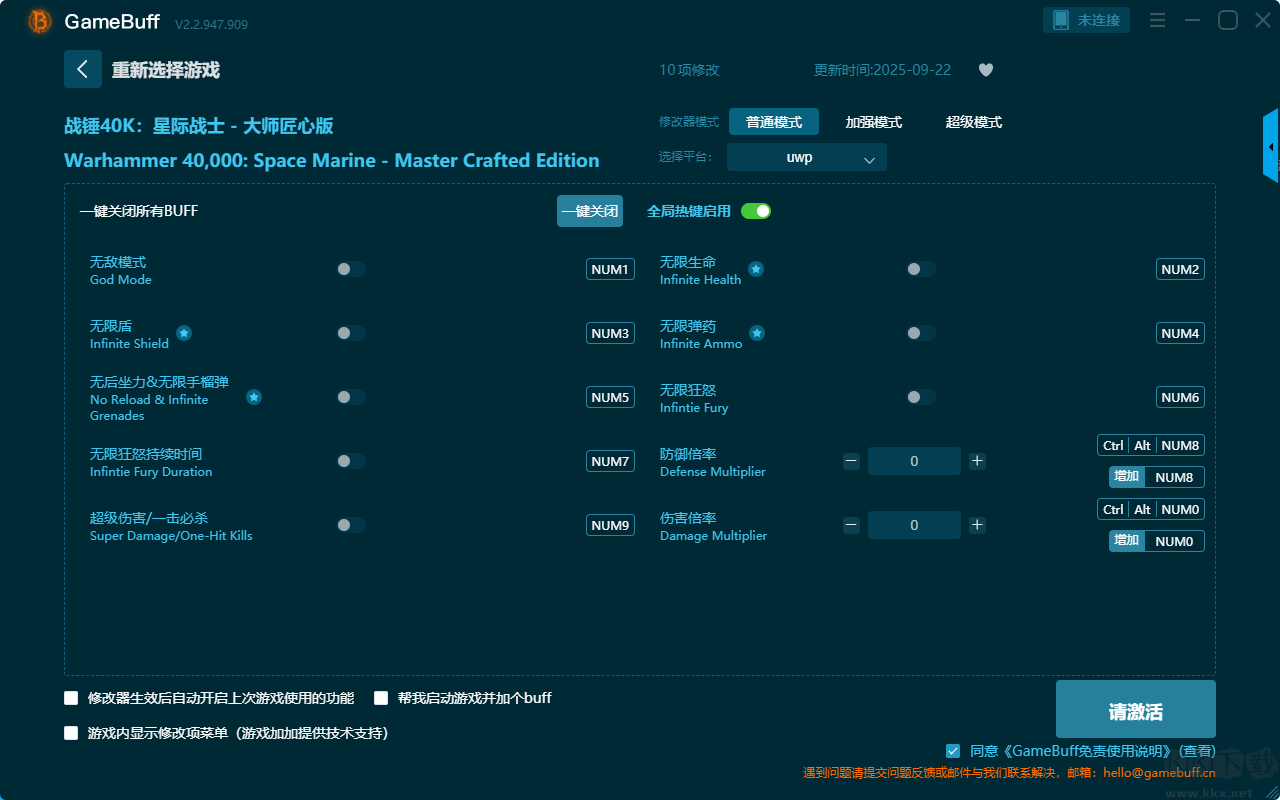The width and height of the screenshot is (1280, 800).
Task: Enable Infinite Ammo toggle
Action: 921,333
